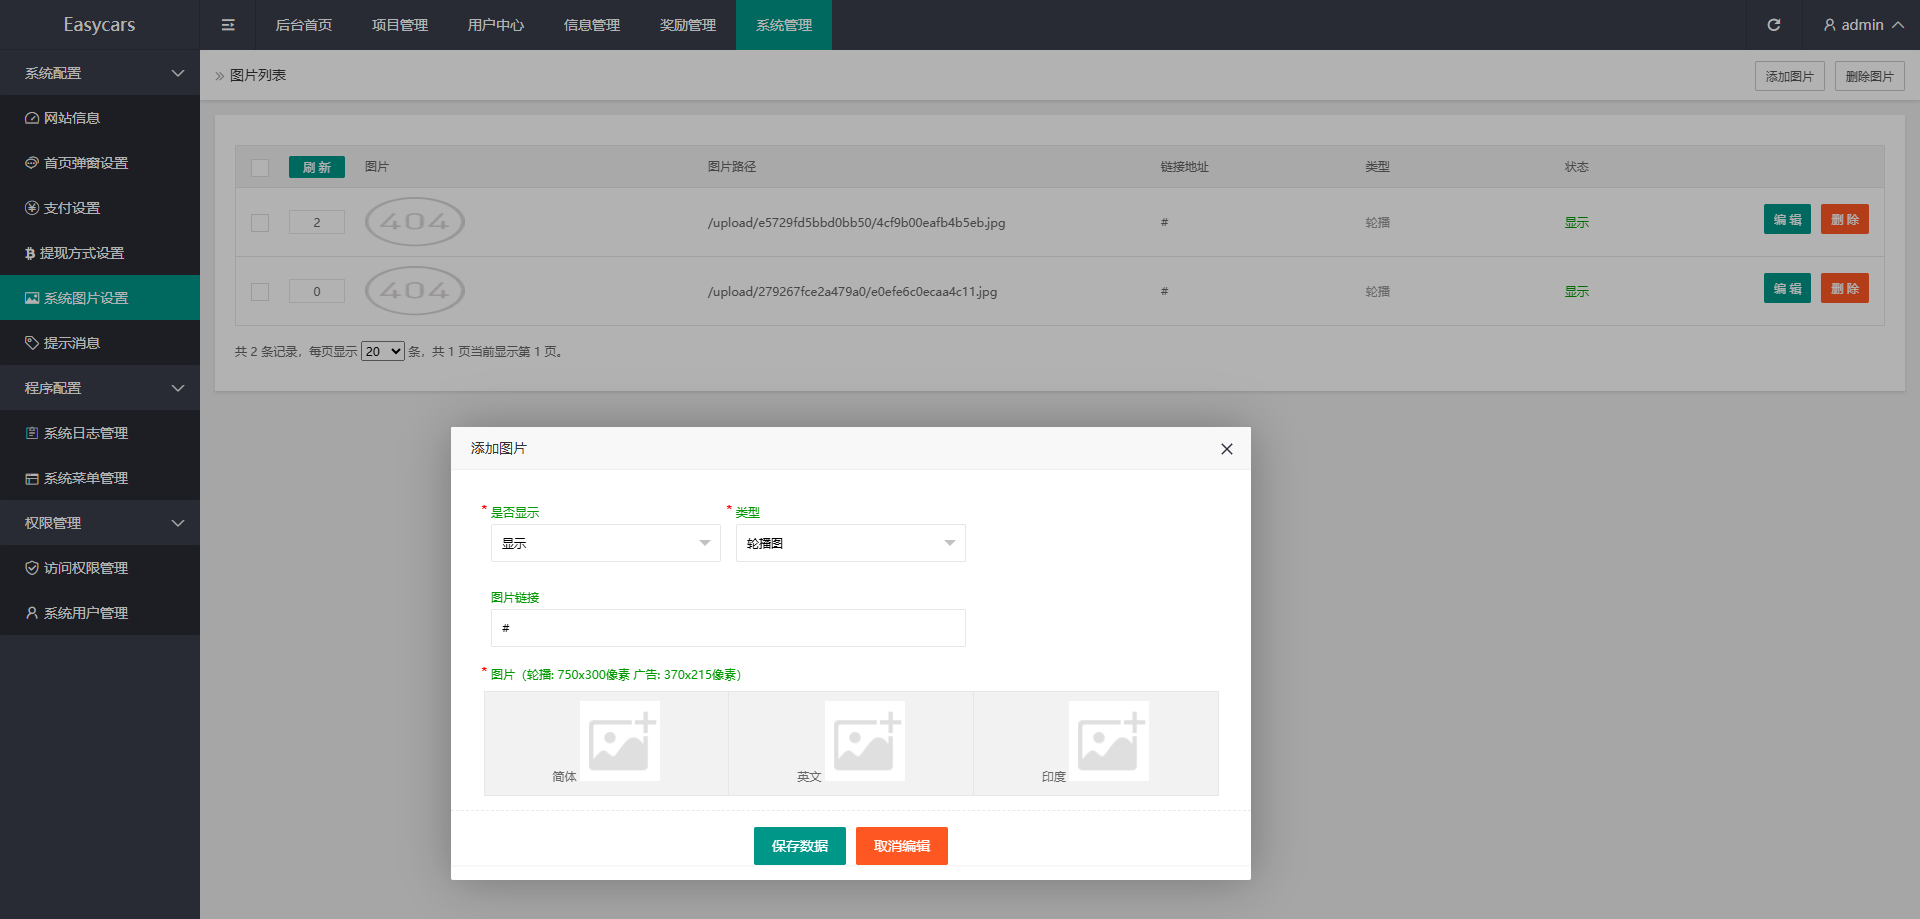The height and width of the screenshot is (919, 1920).
Task: Switch to the 项目管理 top menu
Action: click(400, 25)
